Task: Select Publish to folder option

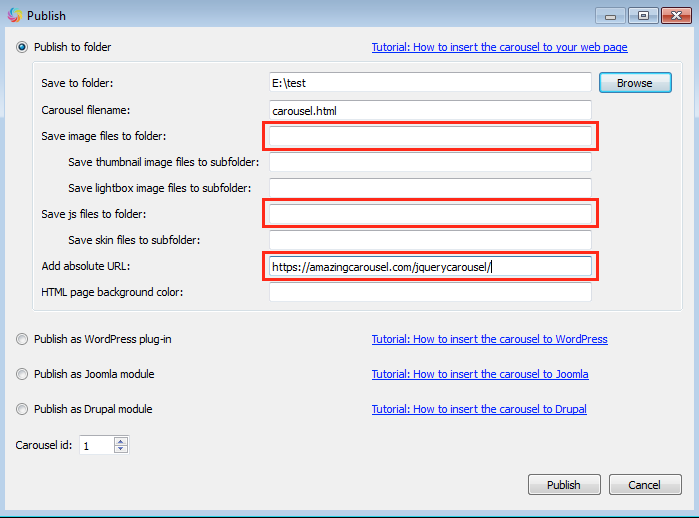Action: pyautogui.click(x=23, y=47)
